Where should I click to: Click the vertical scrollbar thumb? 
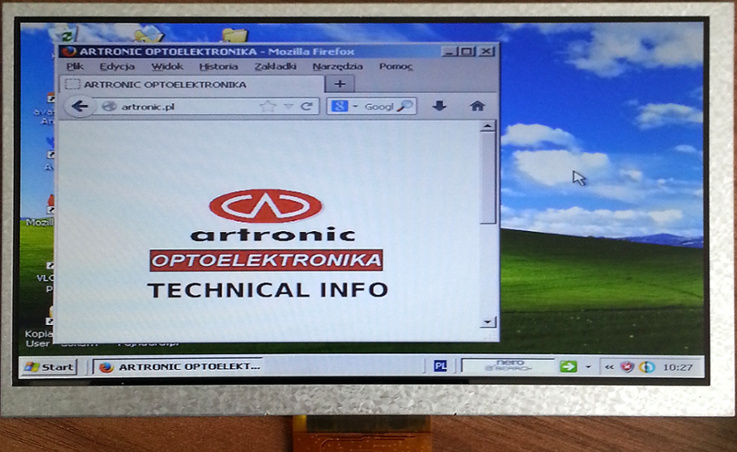tap(487, 178)
